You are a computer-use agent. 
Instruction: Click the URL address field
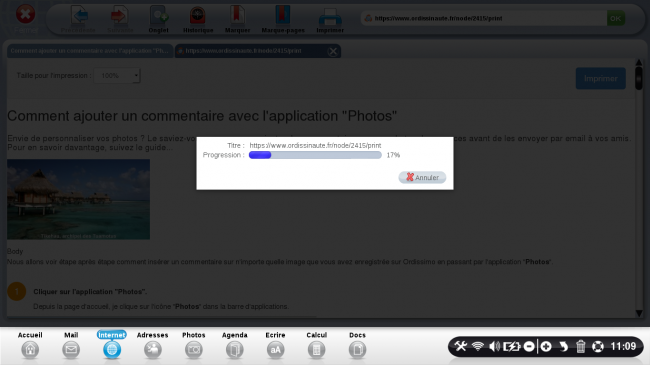(483, 18)
